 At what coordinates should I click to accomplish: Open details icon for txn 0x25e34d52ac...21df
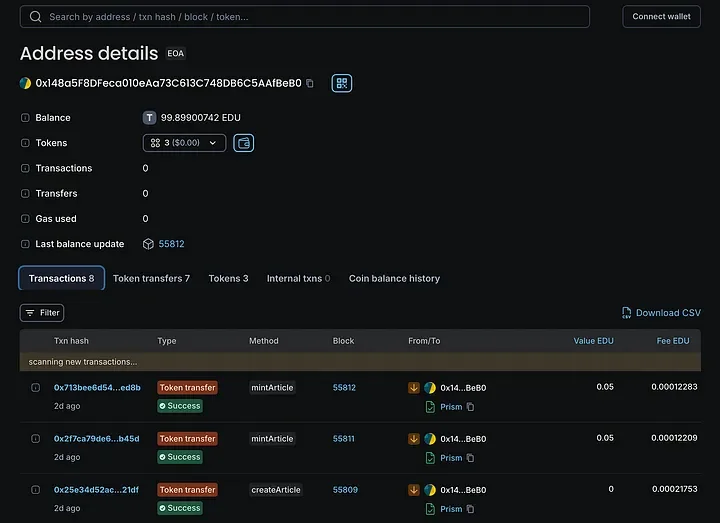click(35, 489)
